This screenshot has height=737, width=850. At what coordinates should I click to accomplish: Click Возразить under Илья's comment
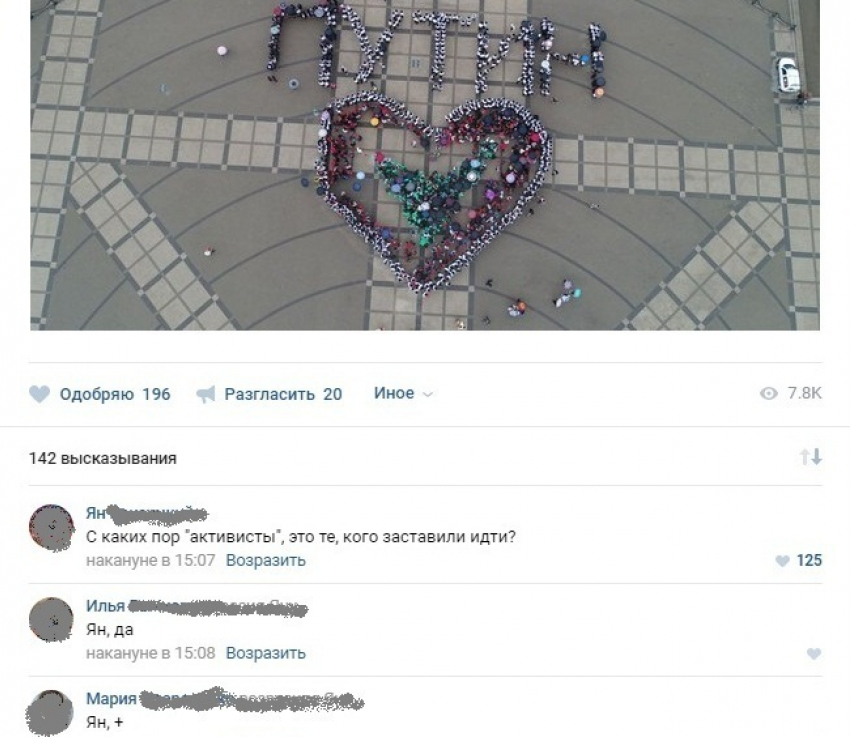point(266,653)
